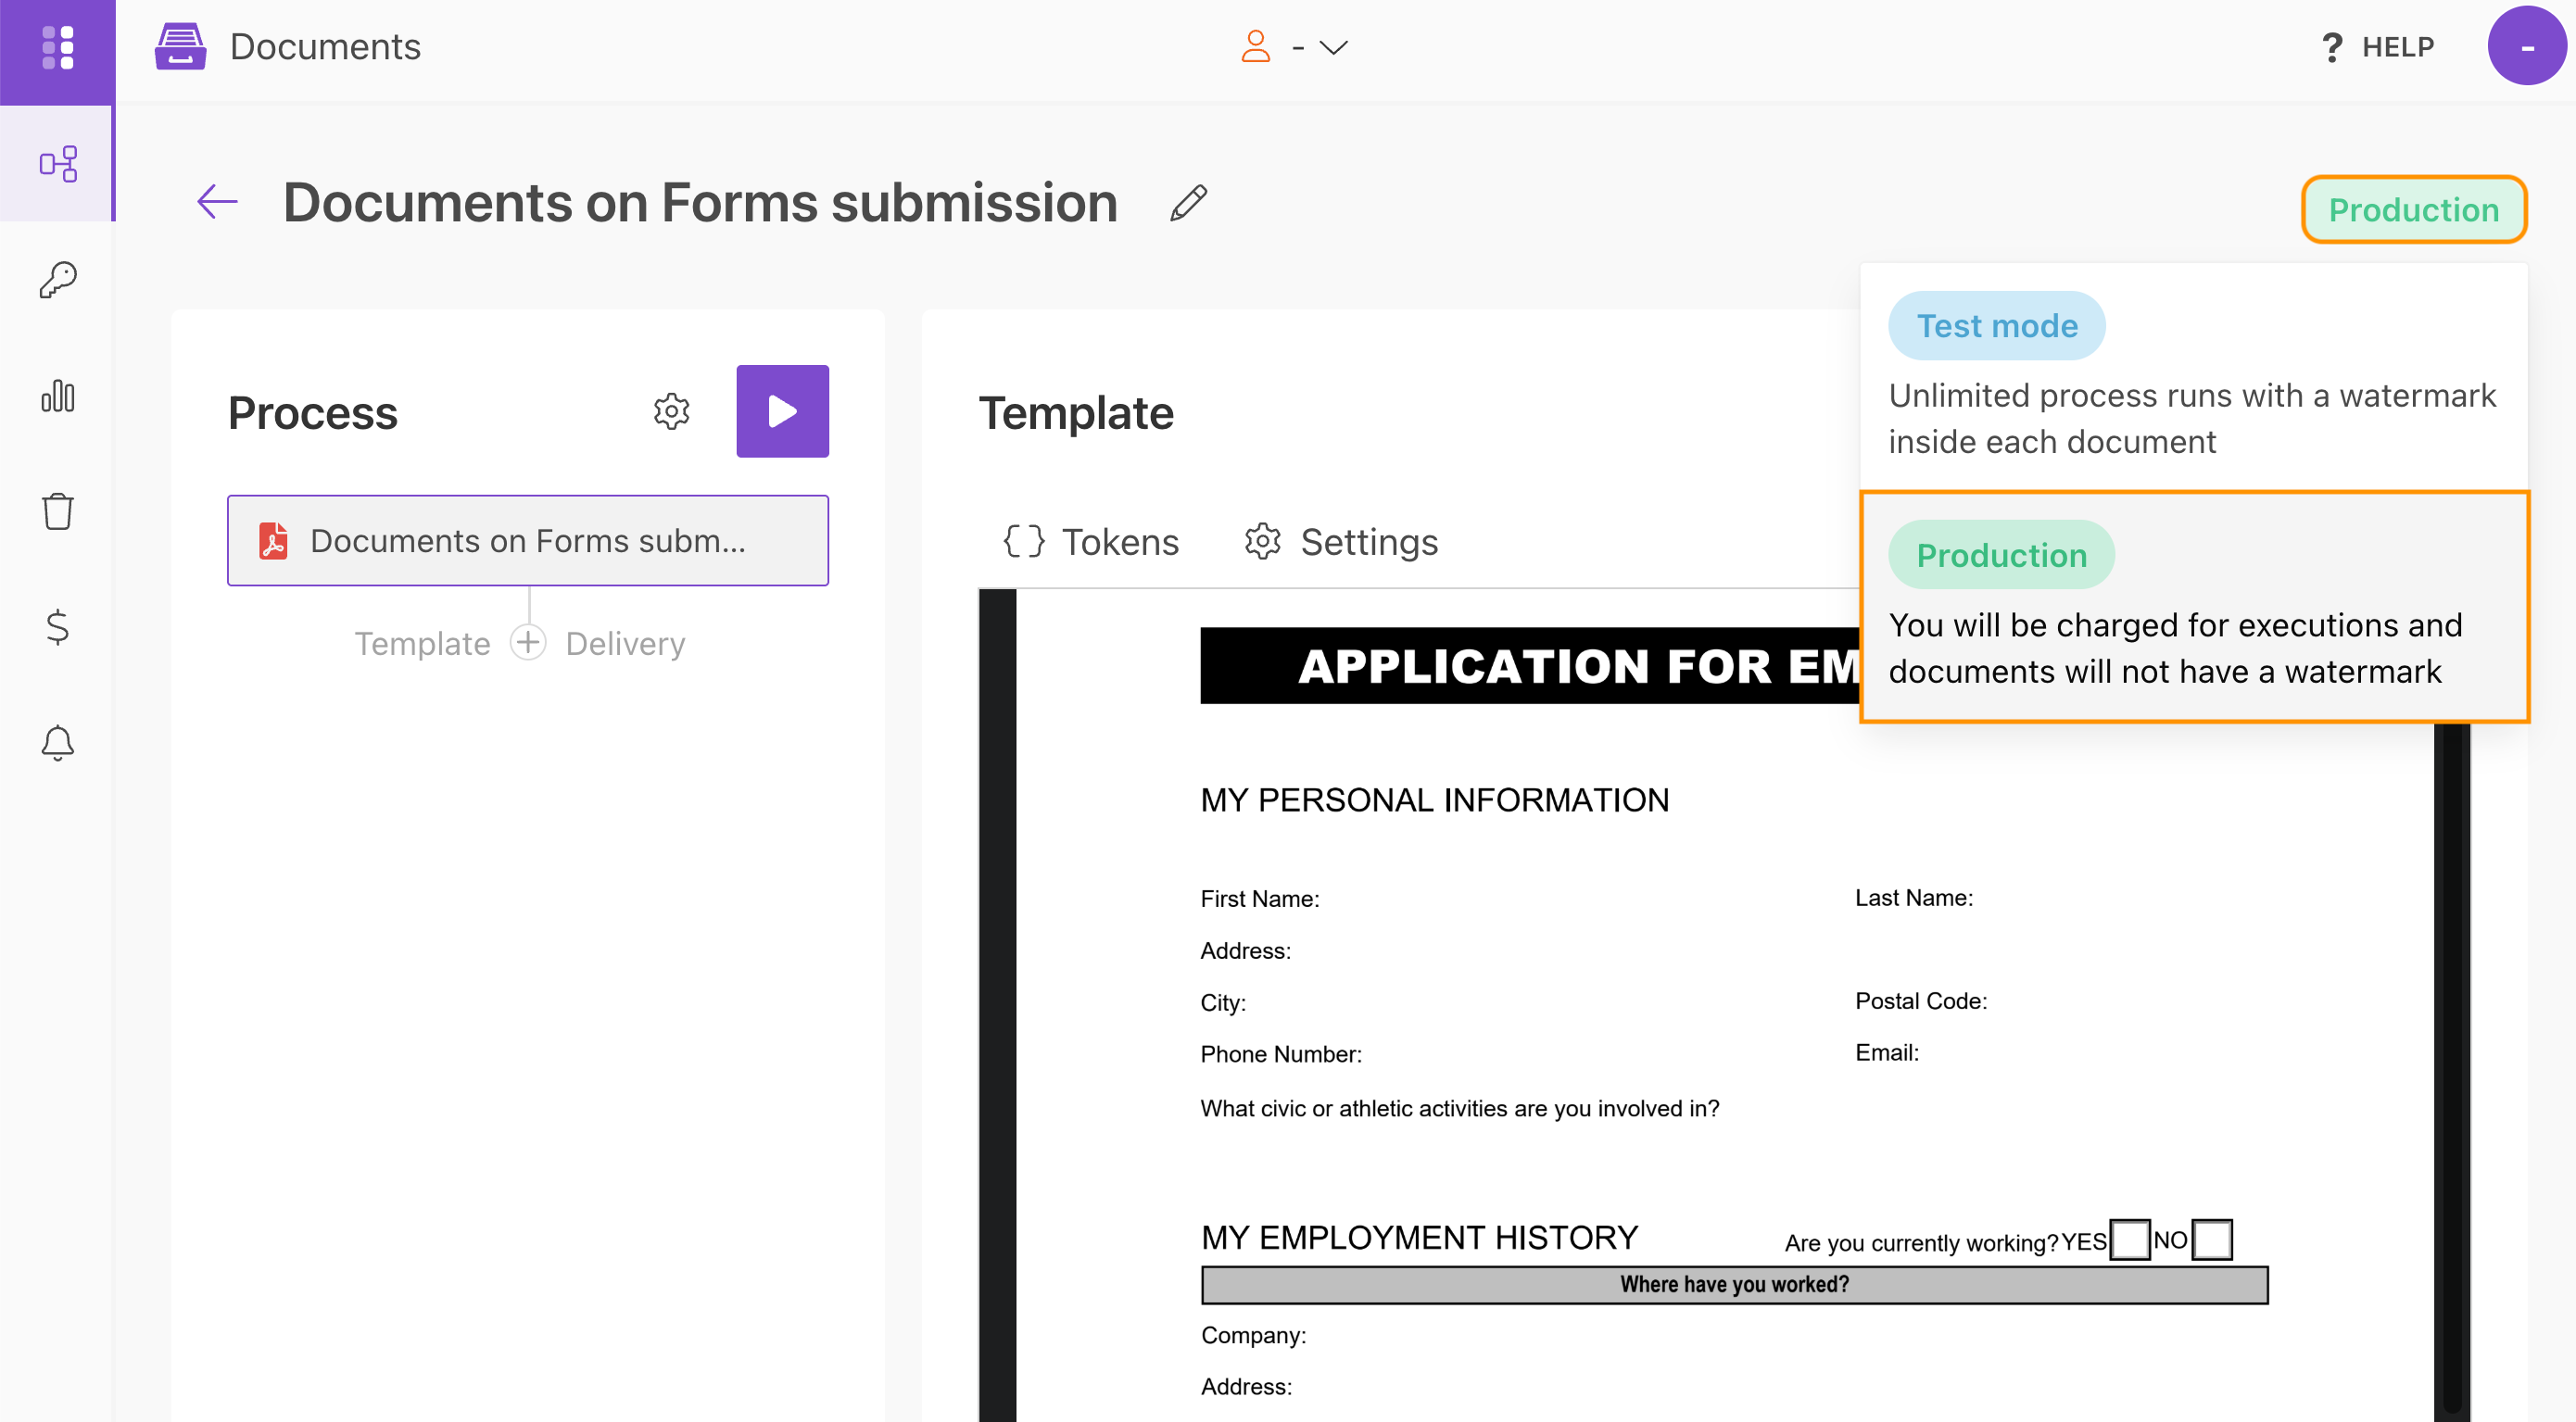
Task: Click the orange user account icon
Action: point(1255,47)
